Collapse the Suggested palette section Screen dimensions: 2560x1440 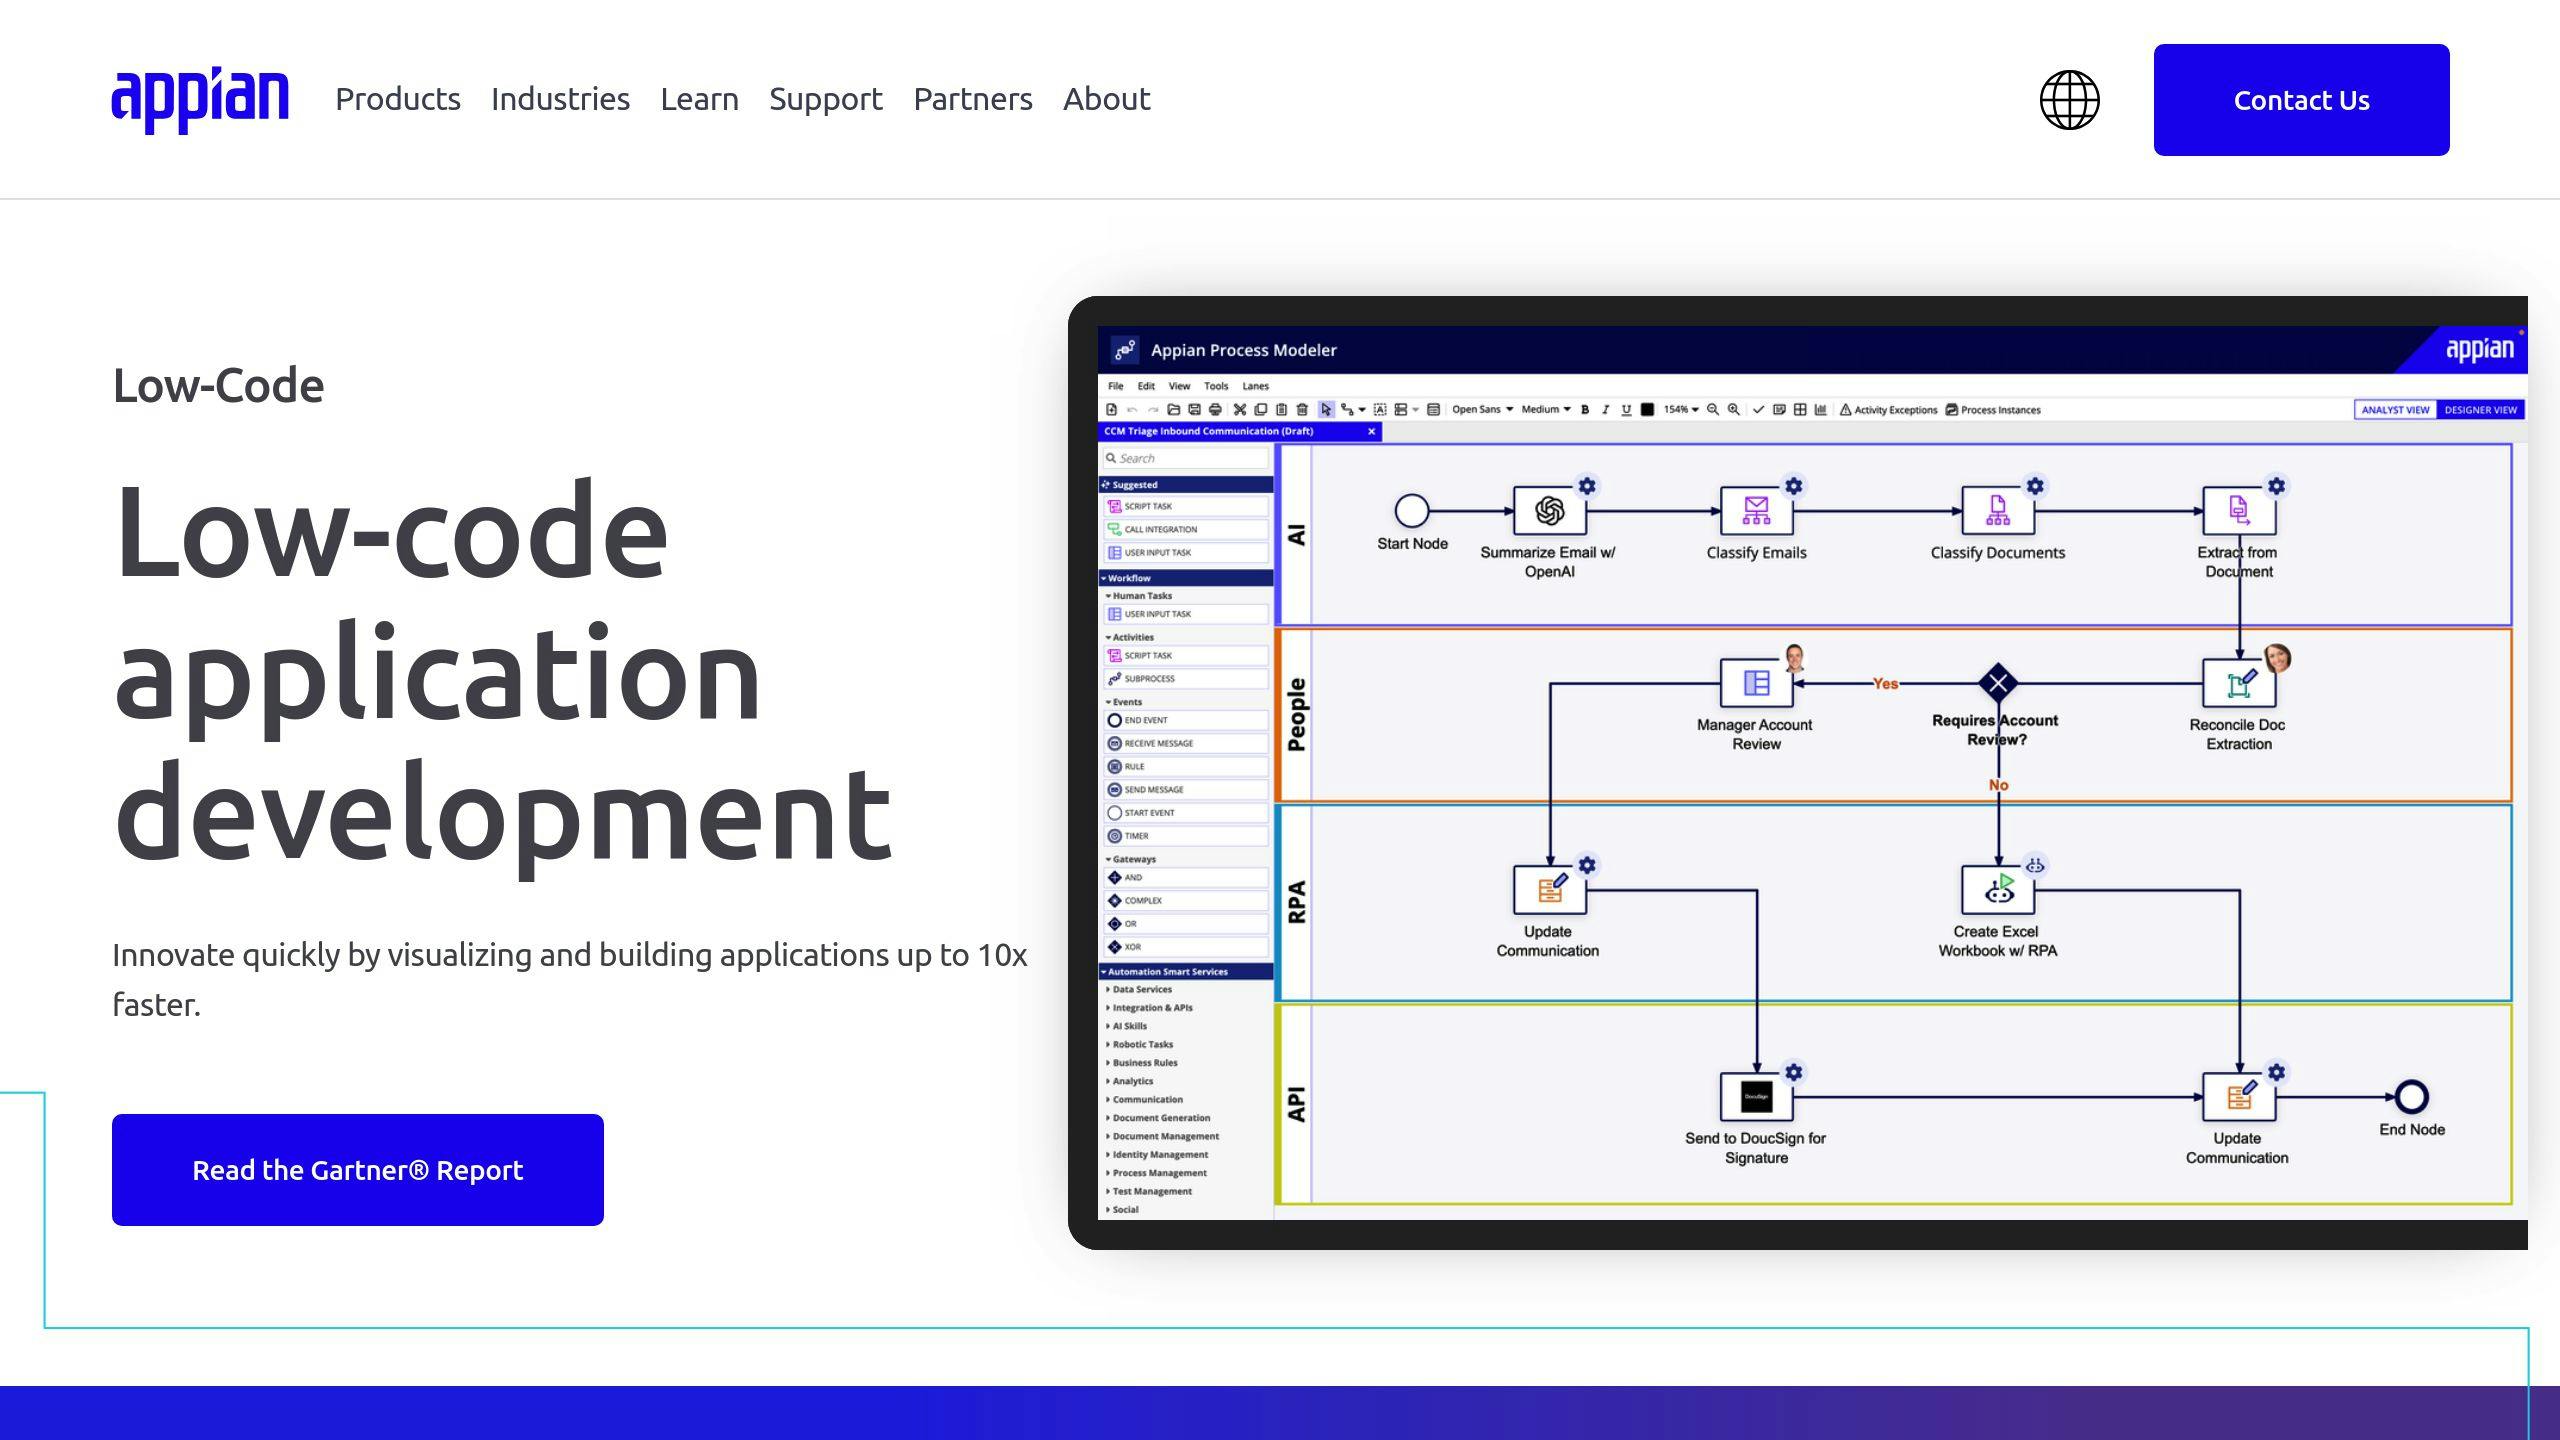(1186, 485)
